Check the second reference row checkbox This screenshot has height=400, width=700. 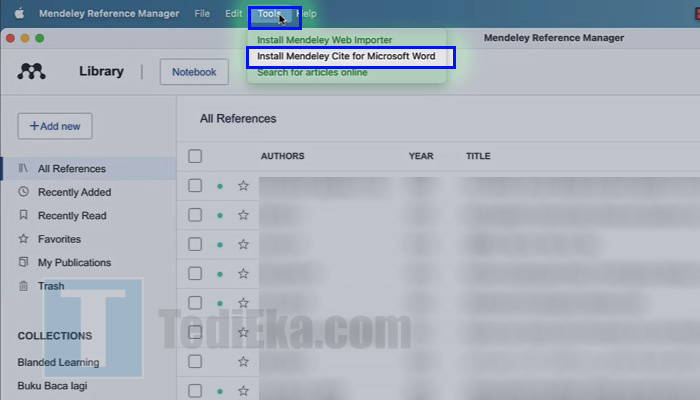195,215
